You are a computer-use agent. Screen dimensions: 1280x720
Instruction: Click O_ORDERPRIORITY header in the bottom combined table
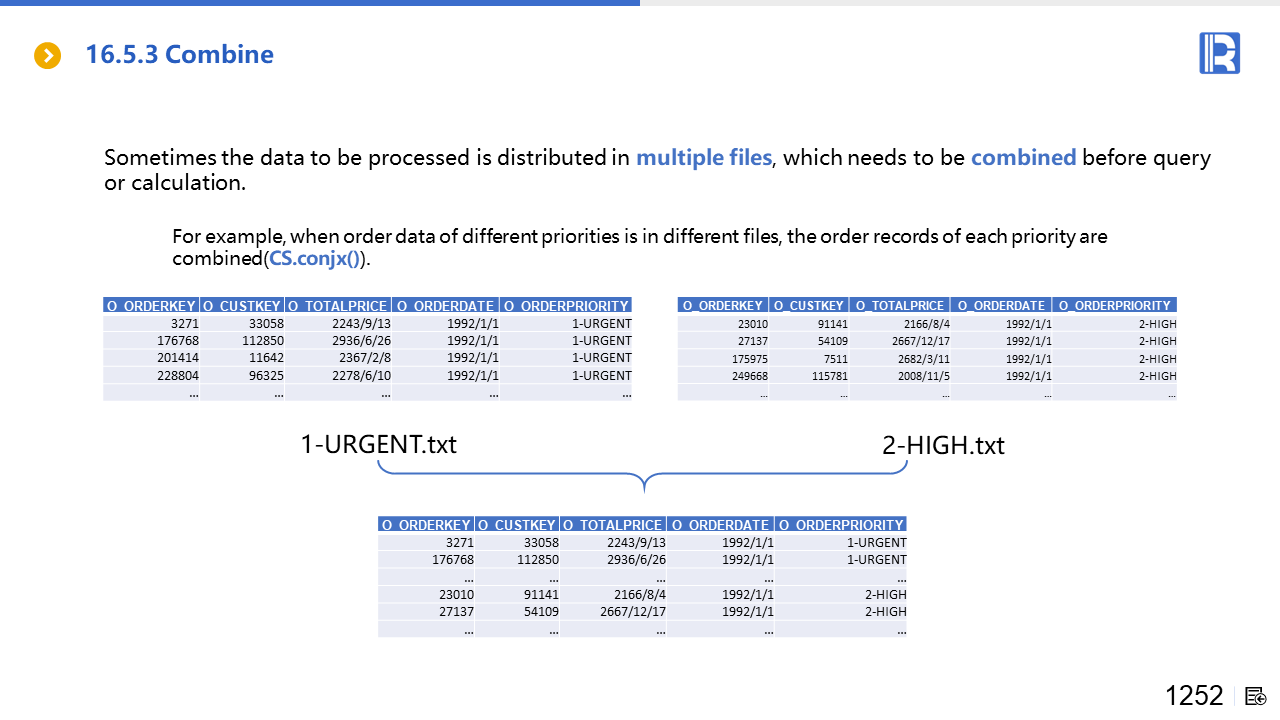pos(840,524)
